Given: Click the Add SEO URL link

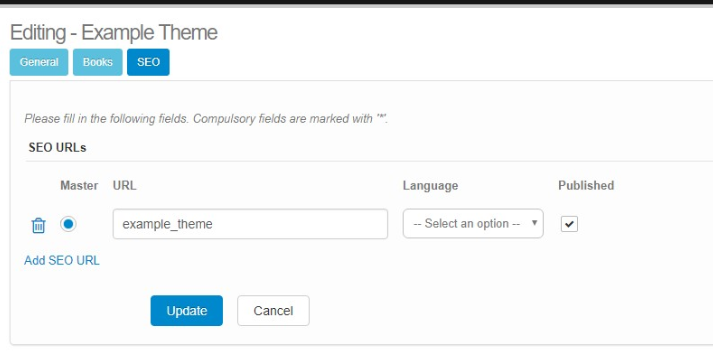Looking at the screenshot, I should click(x=62, y=261).
